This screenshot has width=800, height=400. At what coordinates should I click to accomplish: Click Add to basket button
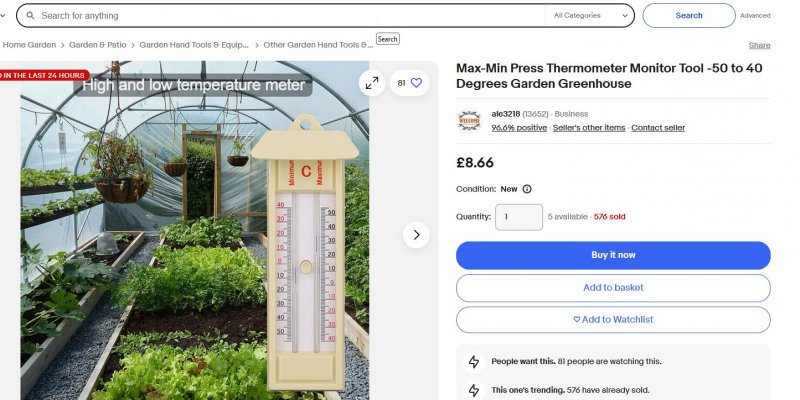[613, 288]
